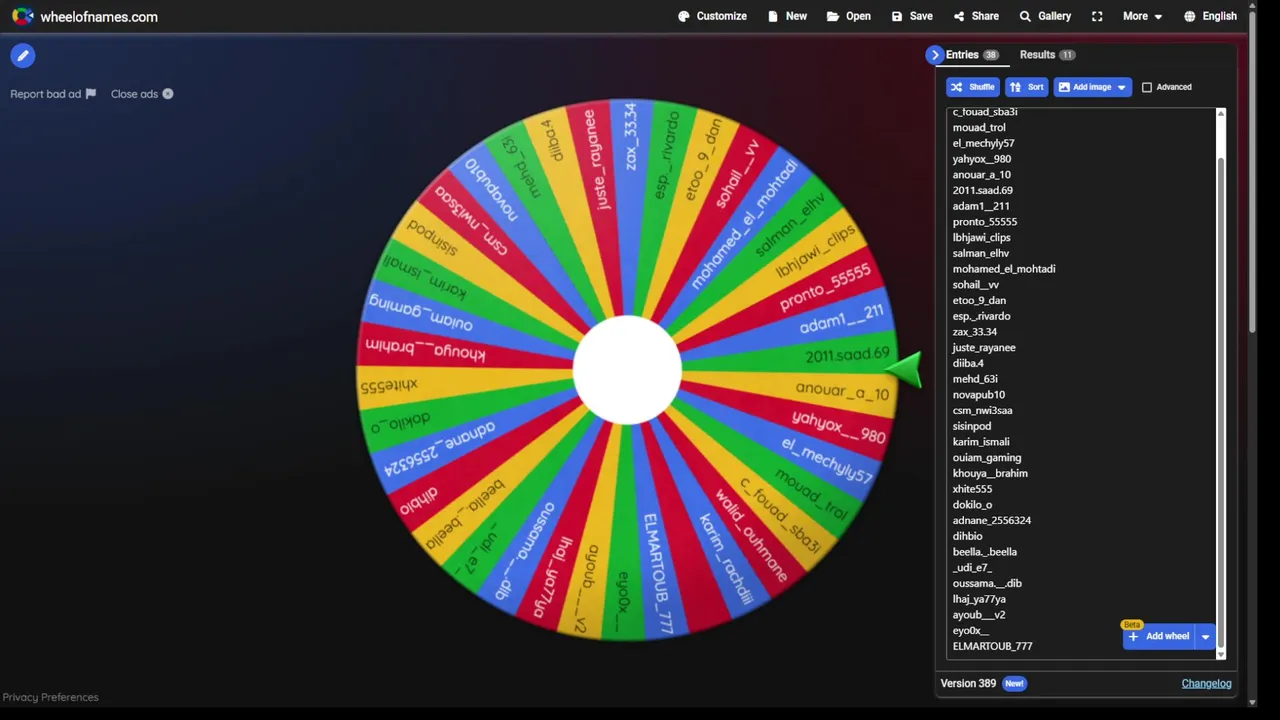Click the Shuffle icon in entries toolbar
Viewport: 1280px width, 720px height.
[x=957, y=87]
